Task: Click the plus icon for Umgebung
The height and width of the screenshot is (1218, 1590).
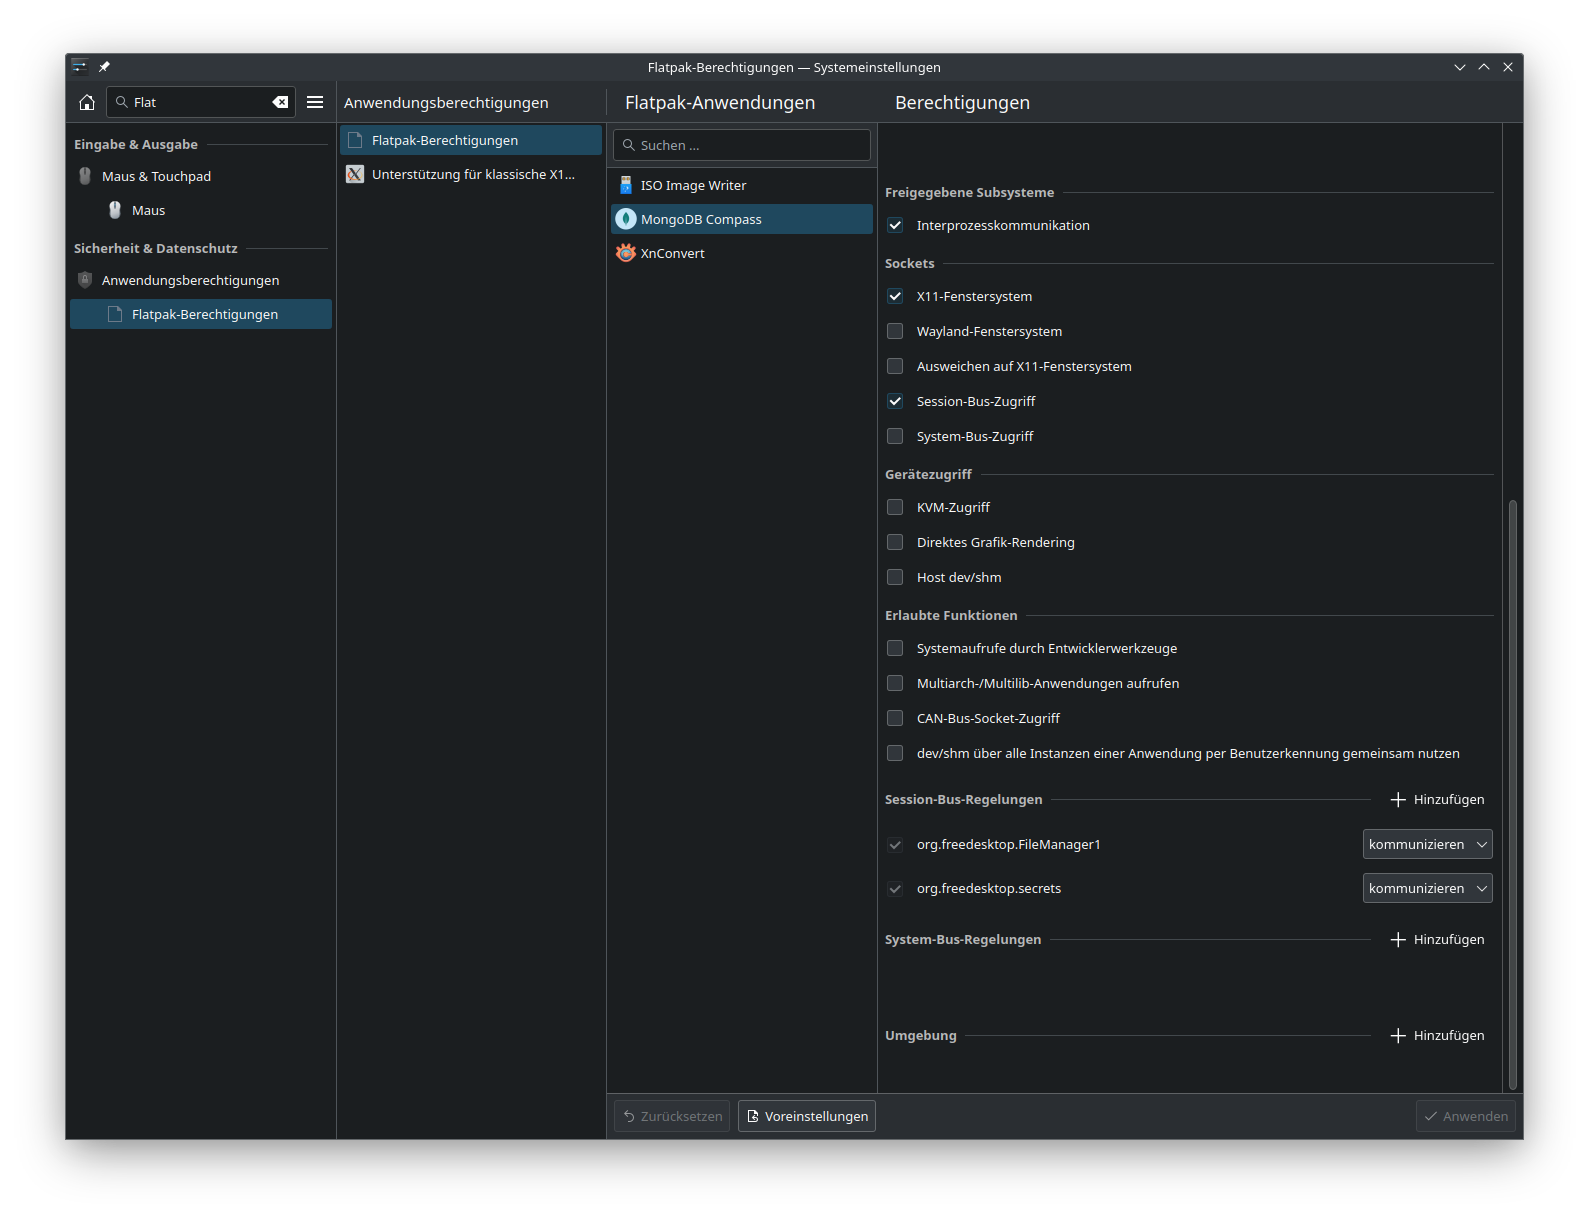Action: 1398,1035
